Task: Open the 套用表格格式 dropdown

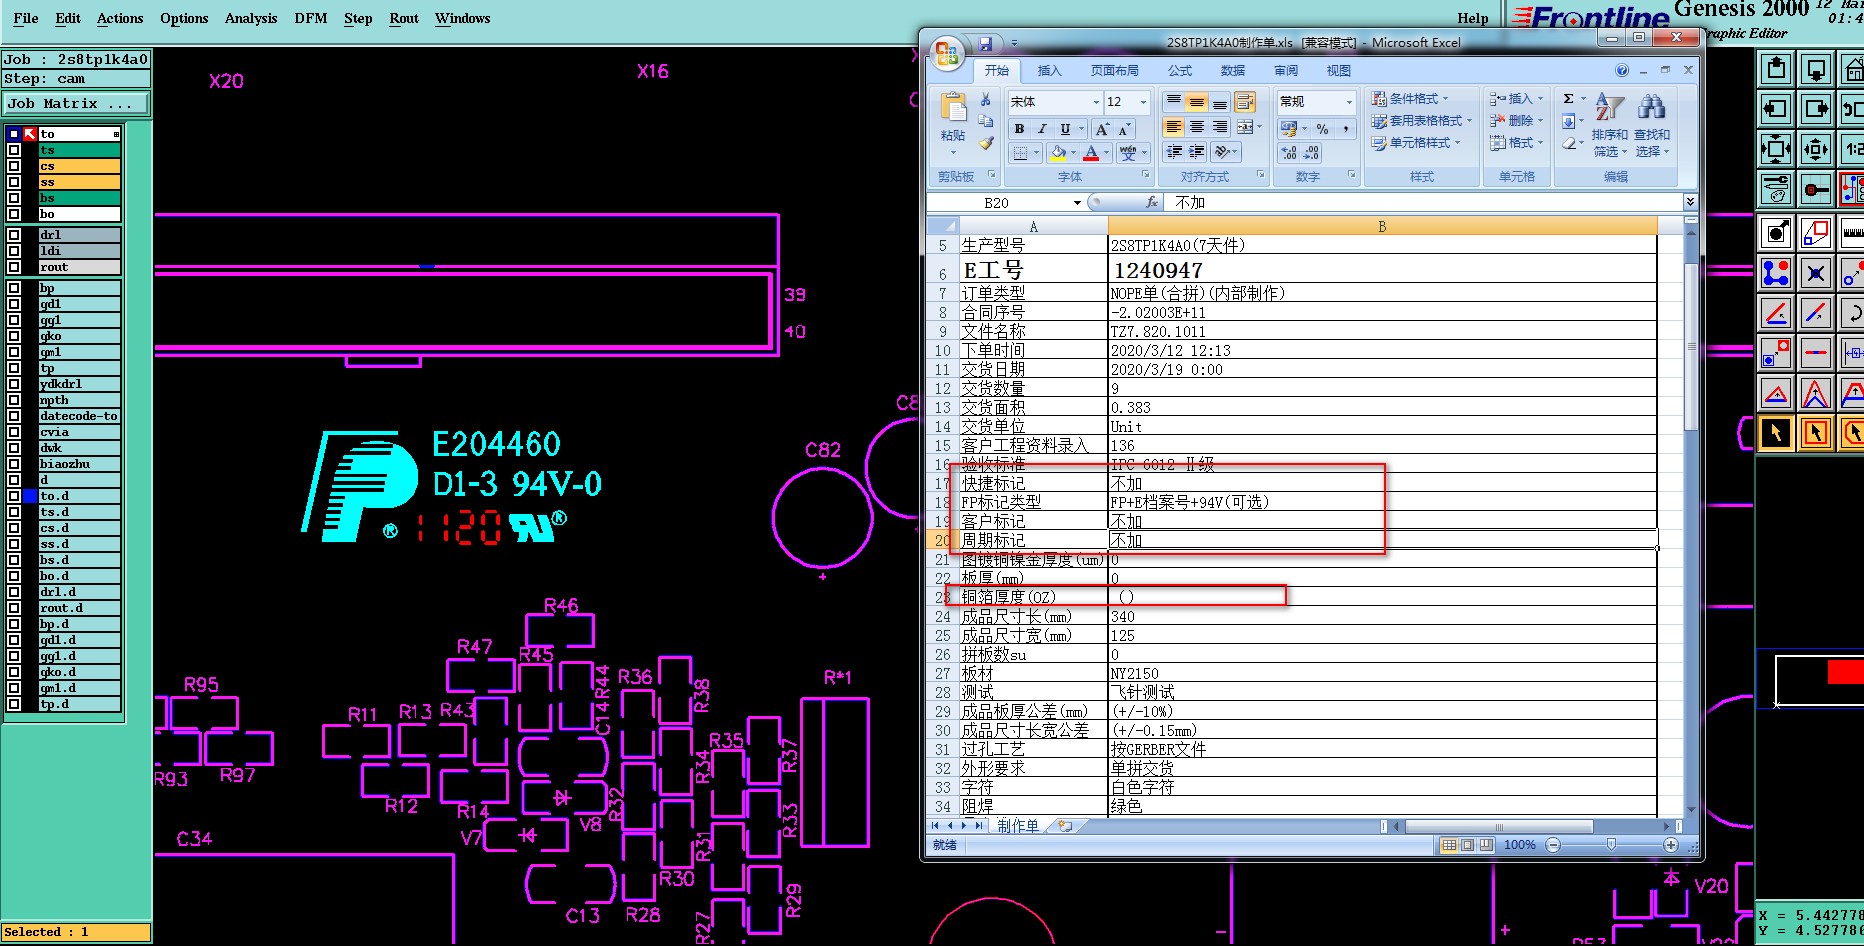Action: pos(1422,120)
